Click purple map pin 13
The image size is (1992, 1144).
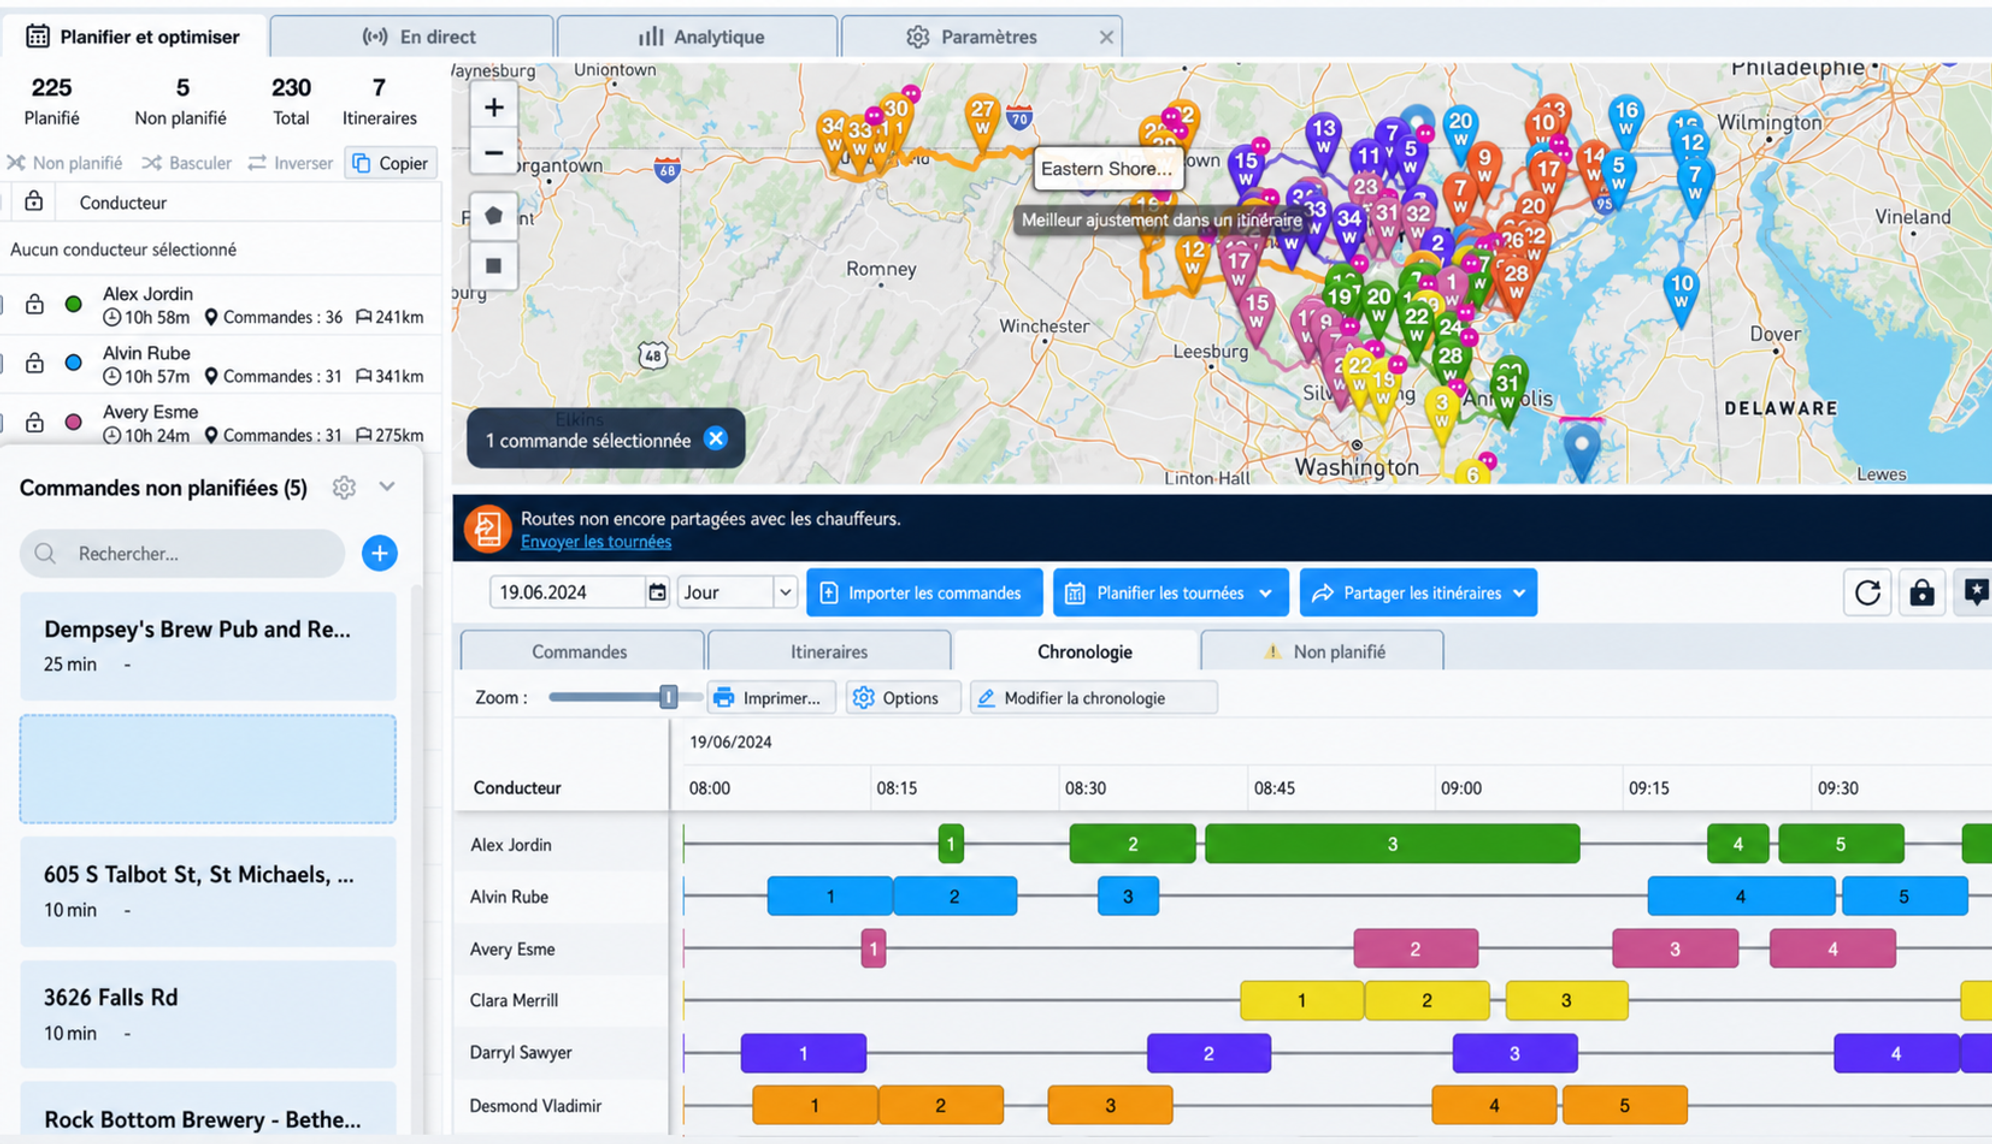1323,135
